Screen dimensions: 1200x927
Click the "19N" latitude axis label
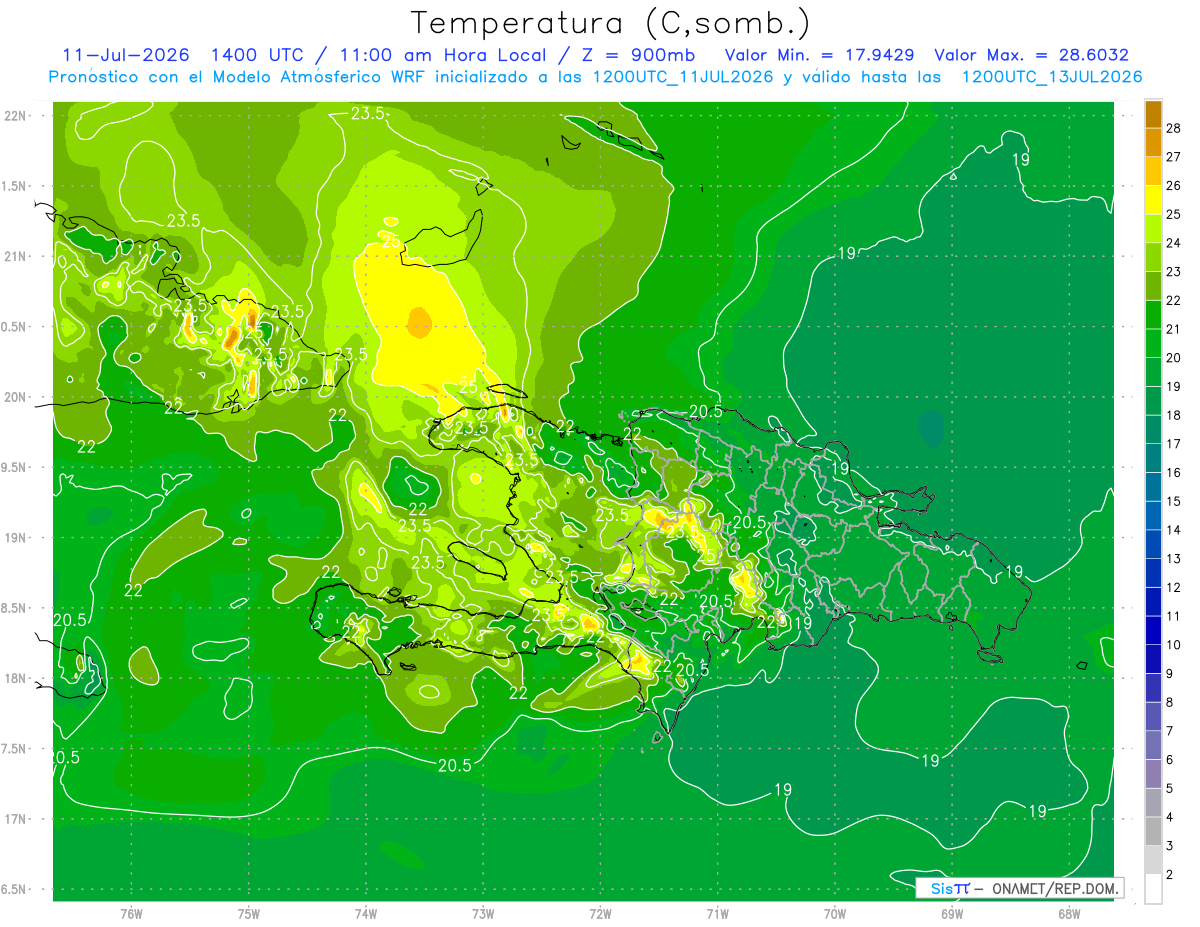click(x=17, y=538)
